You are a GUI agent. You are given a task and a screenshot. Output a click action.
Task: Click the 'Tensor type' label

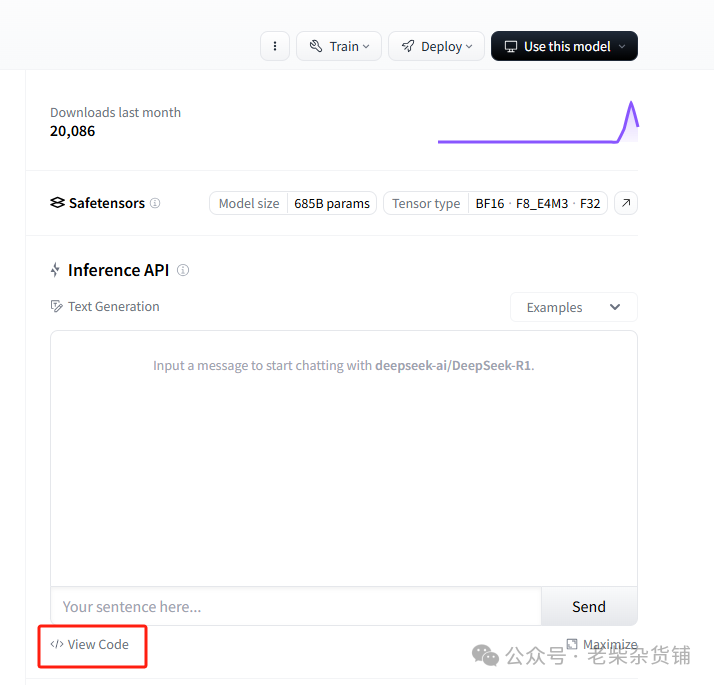point(426,203)
